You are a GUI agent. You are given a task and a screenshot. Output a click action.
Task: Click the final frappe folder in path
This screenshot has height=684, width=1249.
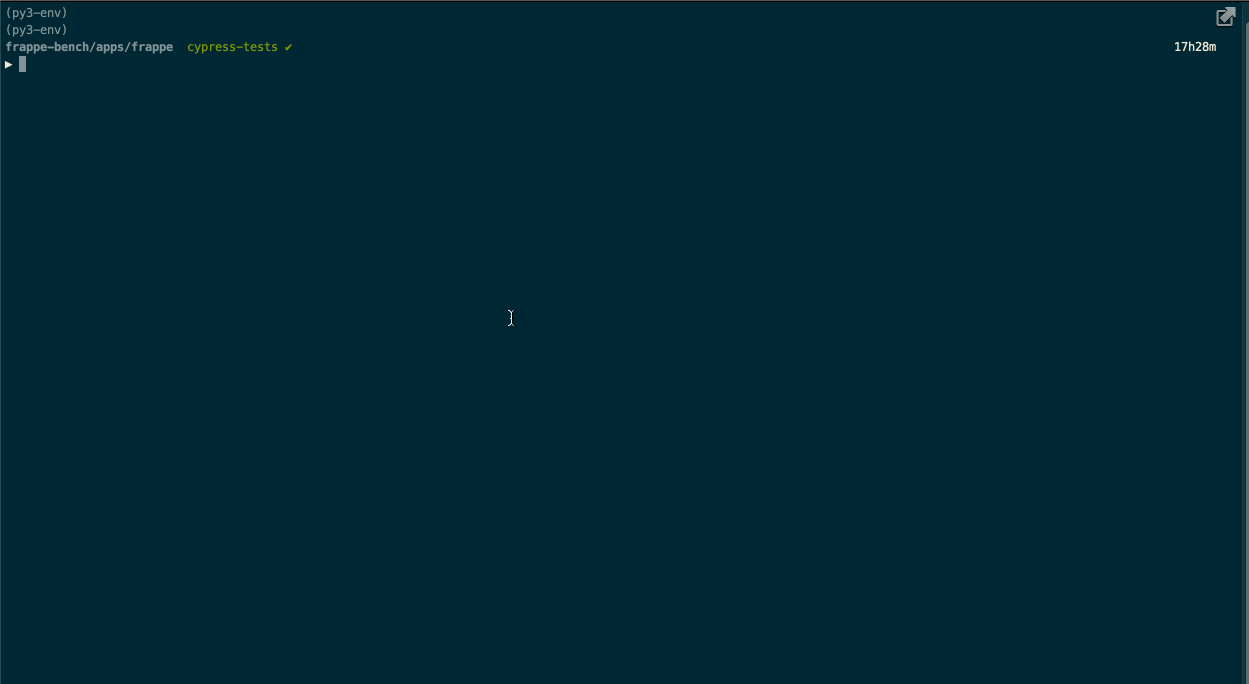coord(152,47)
